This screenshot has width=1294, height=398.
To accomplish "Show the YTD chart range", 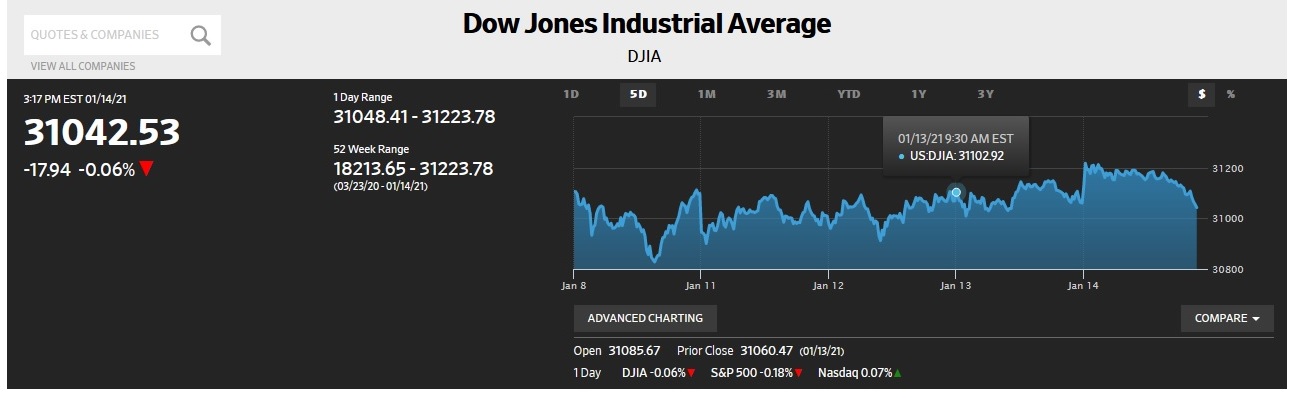I will point(848,94).
